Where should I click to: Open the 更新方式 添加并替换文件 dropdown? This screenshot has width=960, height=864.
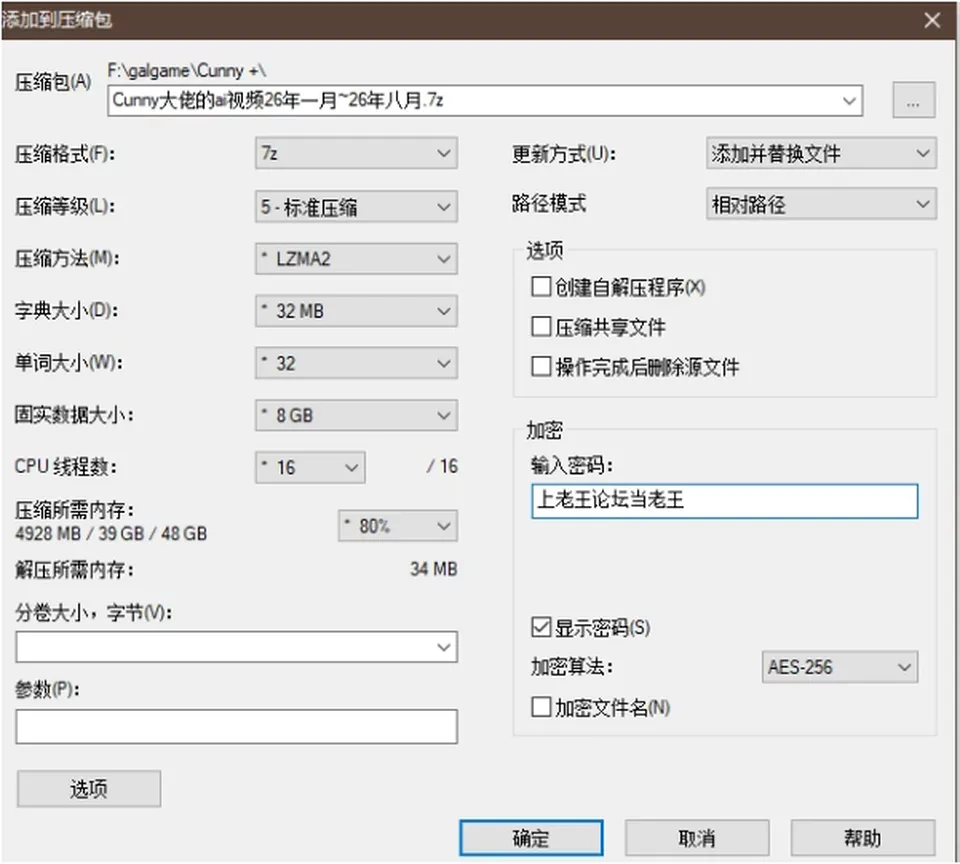click(821, 153)
